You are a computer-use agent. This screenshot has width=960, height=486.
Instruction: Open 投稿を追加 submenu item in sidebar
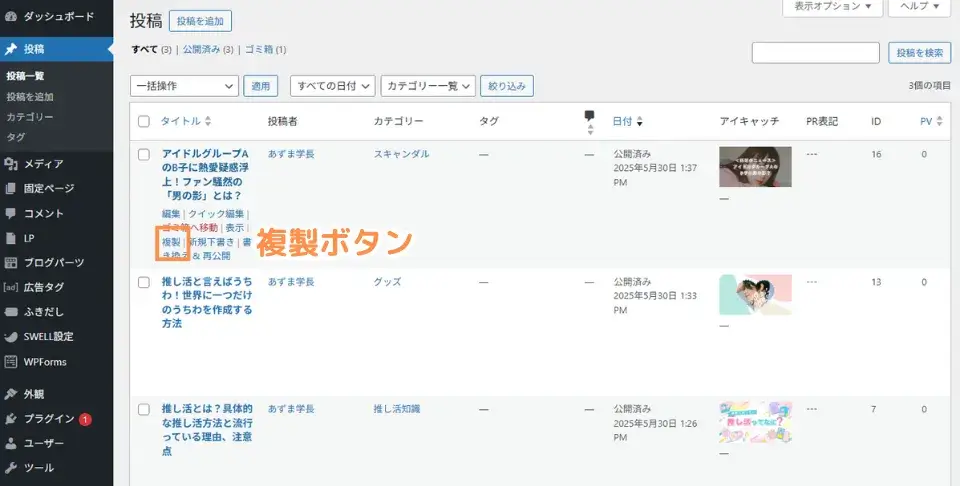[30, 97]
